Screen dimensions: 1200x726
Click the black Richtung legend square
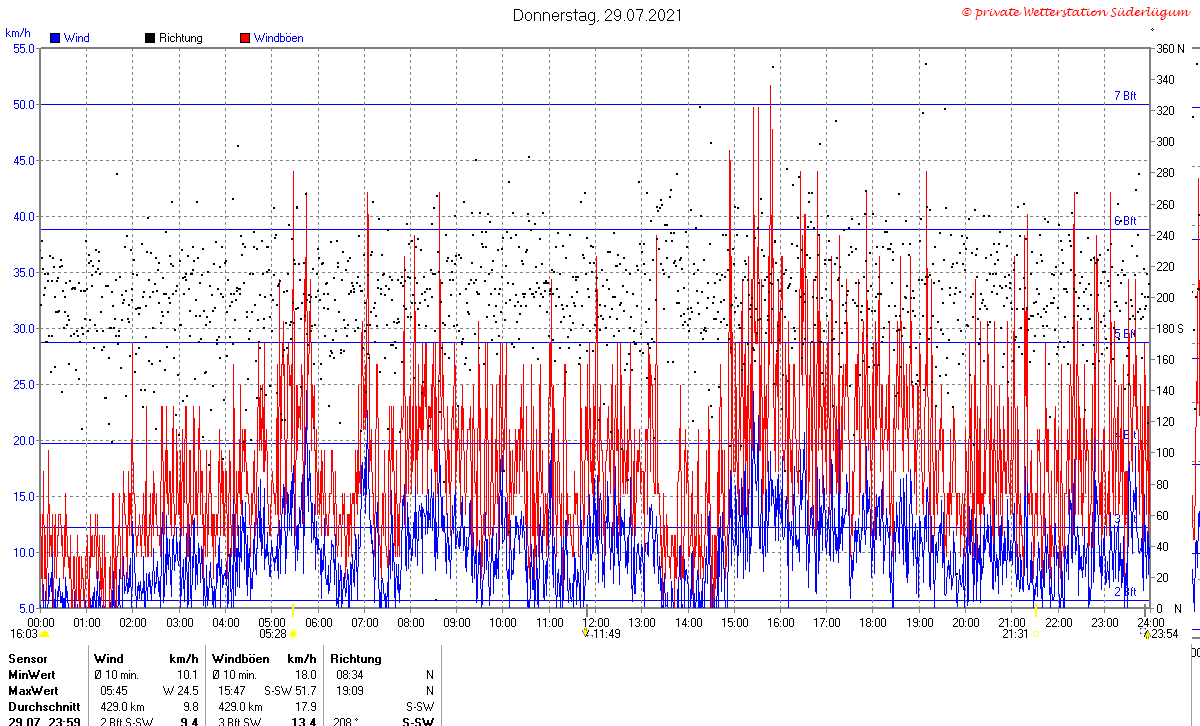point(150,38)
